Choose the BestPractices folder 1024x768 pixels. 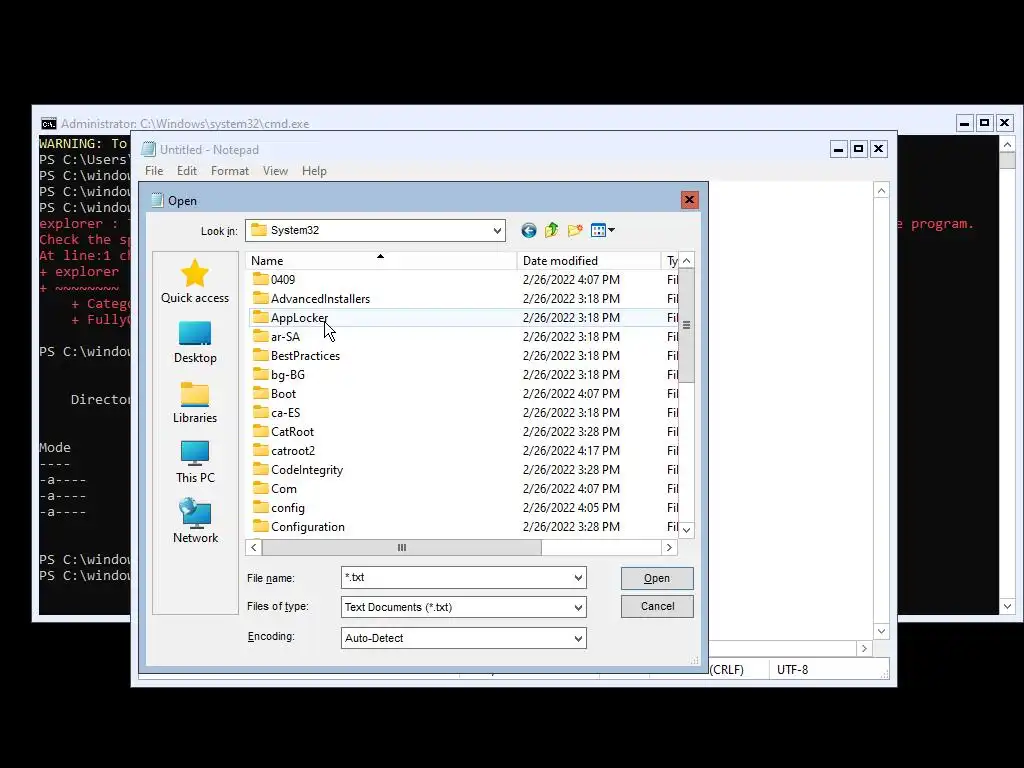305,355
